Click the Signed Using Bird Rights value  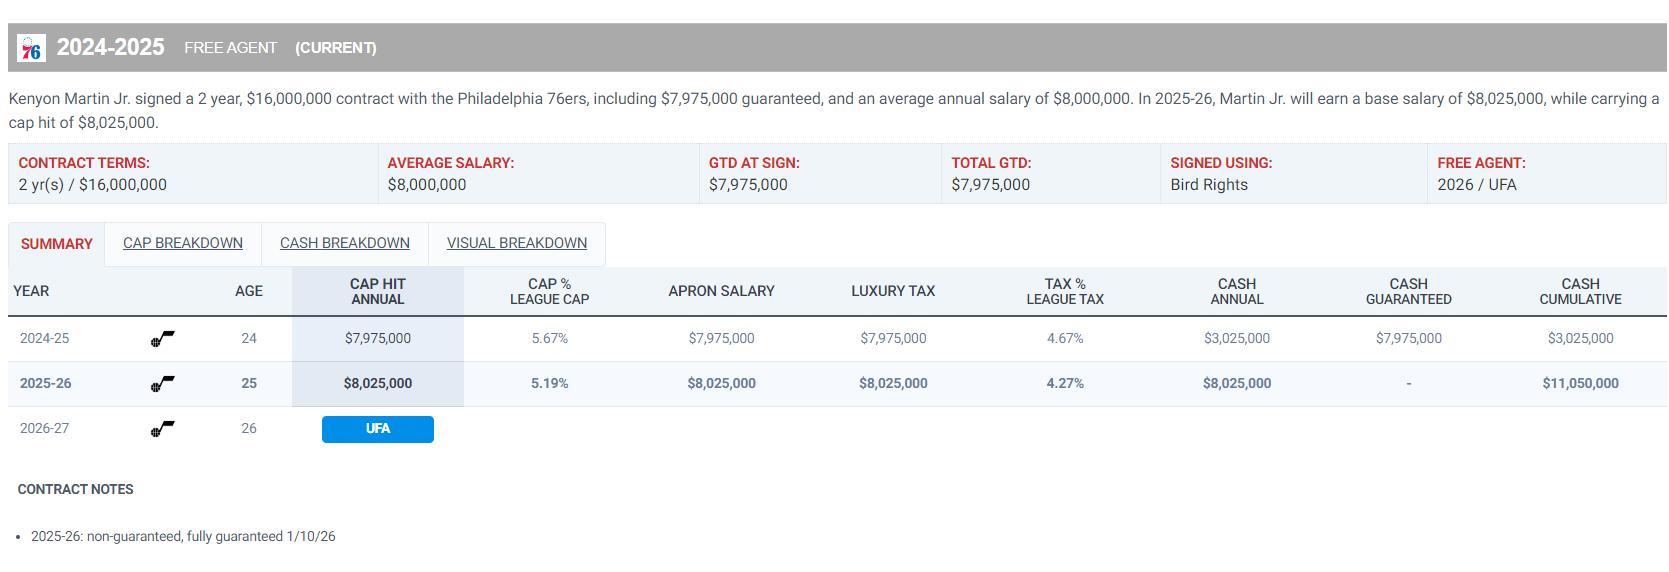click(x=1209, y=185)
